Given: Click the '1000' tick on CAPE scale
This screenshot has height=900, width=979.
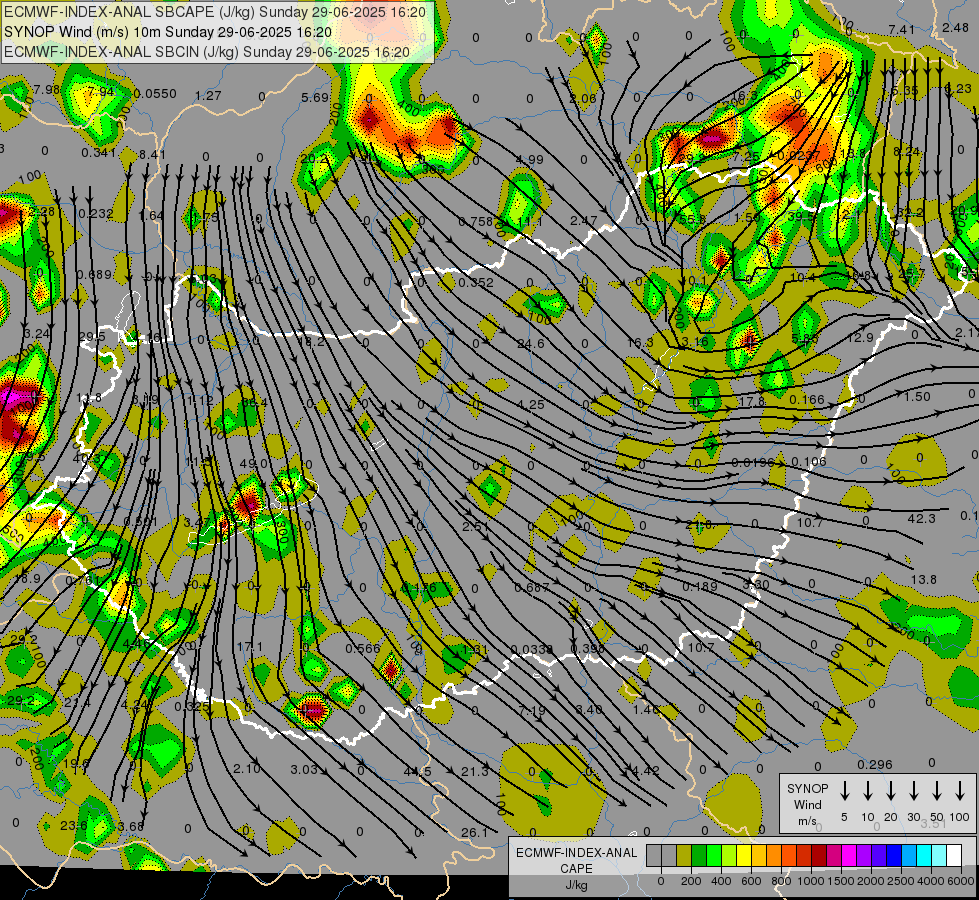Looking at the screenshot, I should (810, 881).
